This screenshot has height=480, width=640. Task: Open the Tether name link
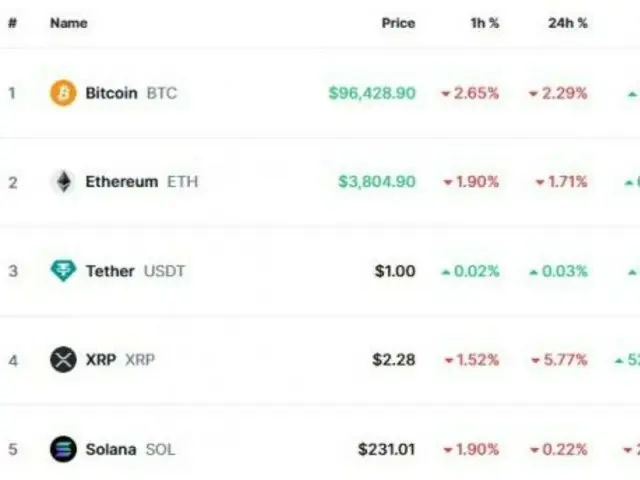click(110, 271)
